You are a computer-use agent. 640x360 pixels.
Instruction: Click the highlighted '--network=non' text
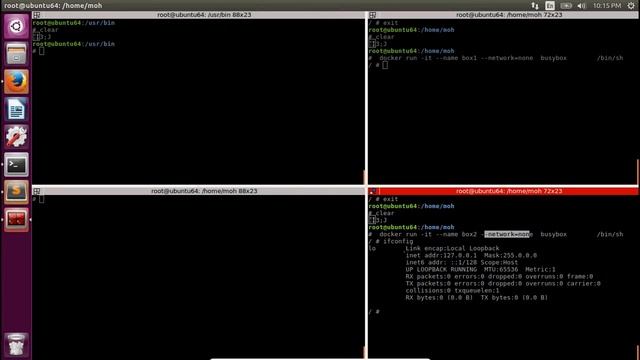pyautogui.click(x=507, y=234)
